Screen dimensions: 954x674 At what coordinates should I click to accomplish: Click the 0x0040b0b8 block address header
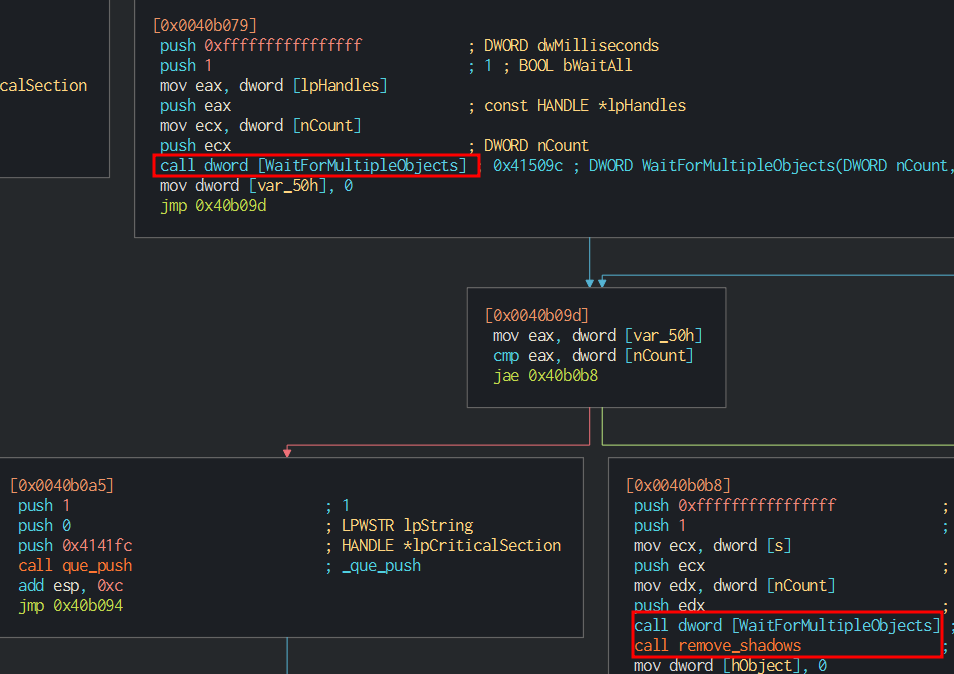coord(678,485)
